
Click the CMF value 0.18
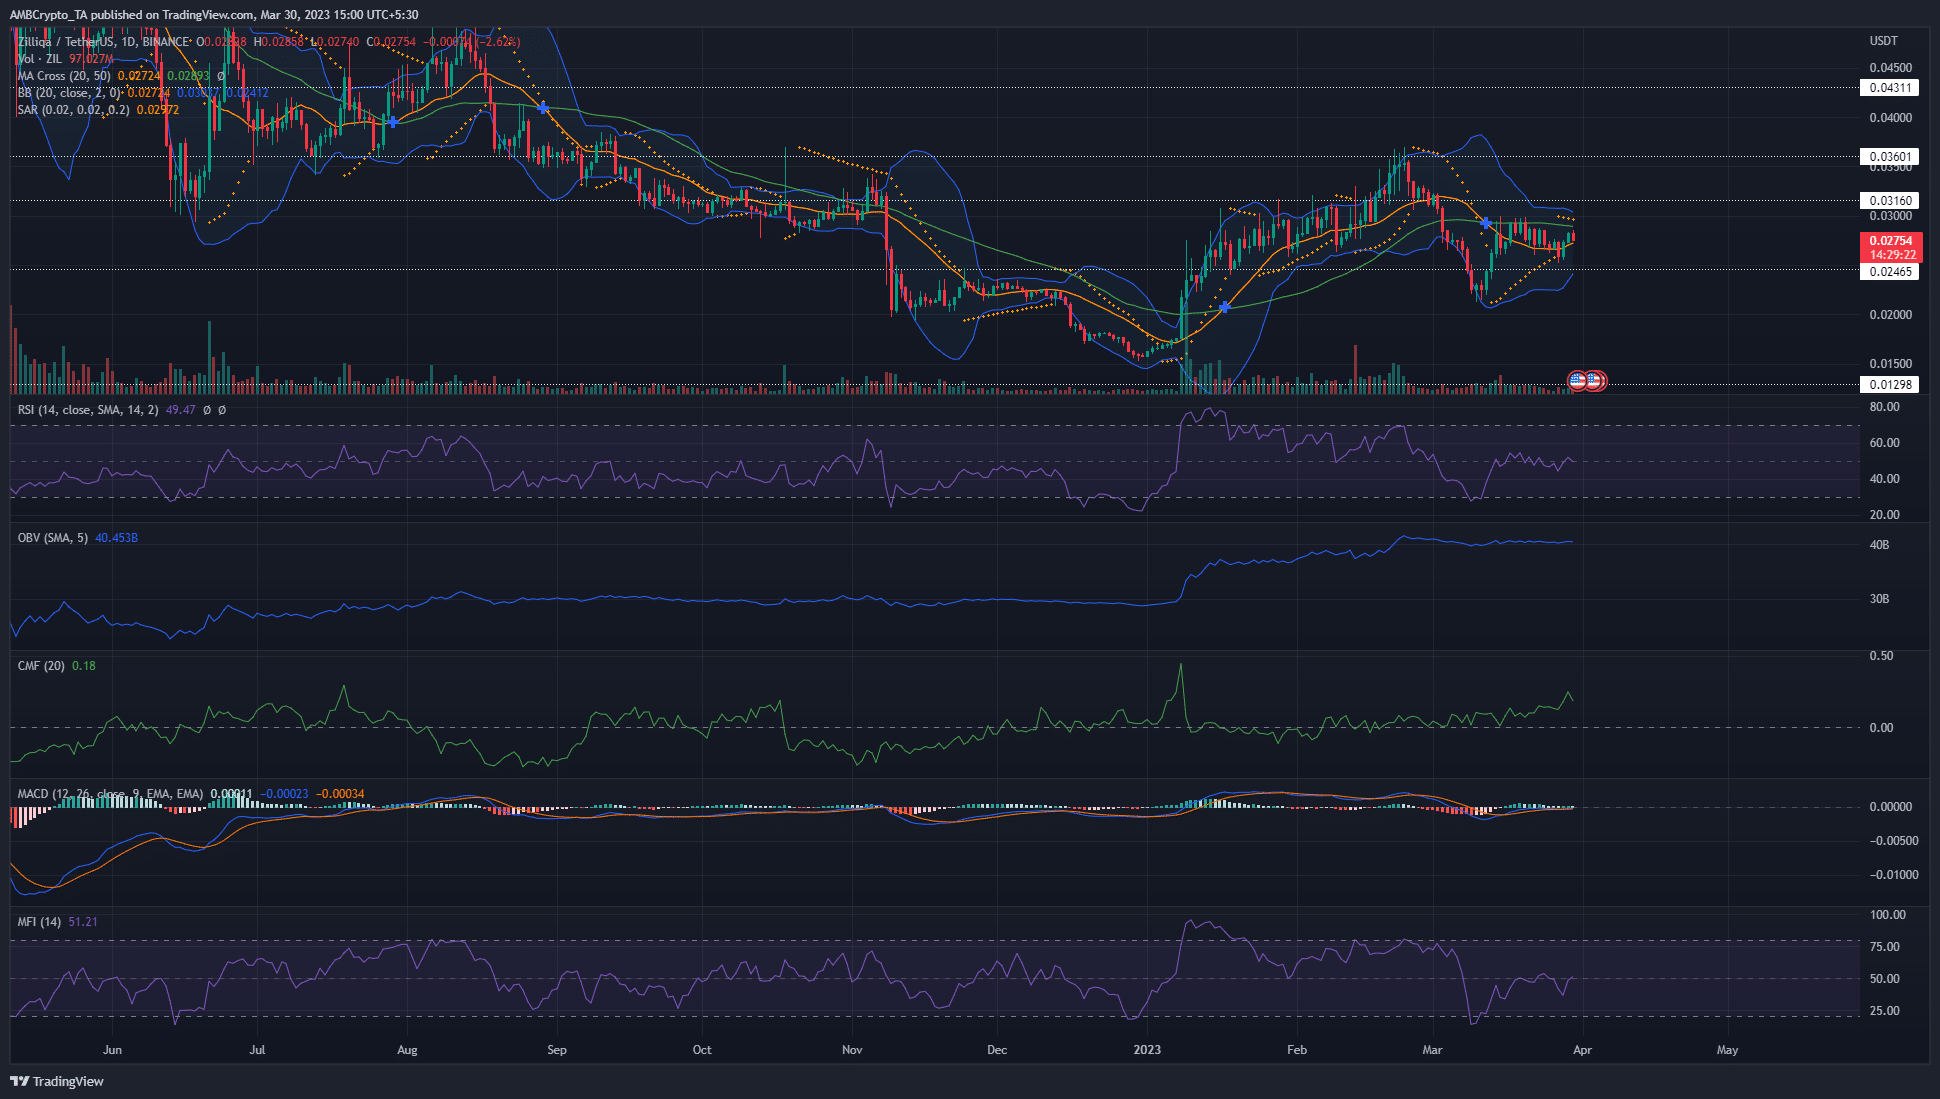84,666
